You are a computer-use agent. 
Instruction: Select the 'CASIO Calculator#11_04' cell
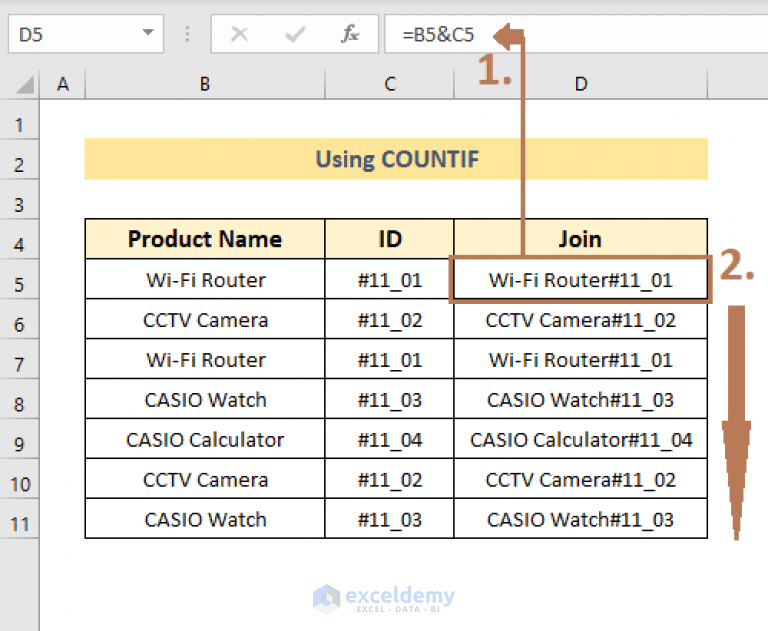[580, 439]
